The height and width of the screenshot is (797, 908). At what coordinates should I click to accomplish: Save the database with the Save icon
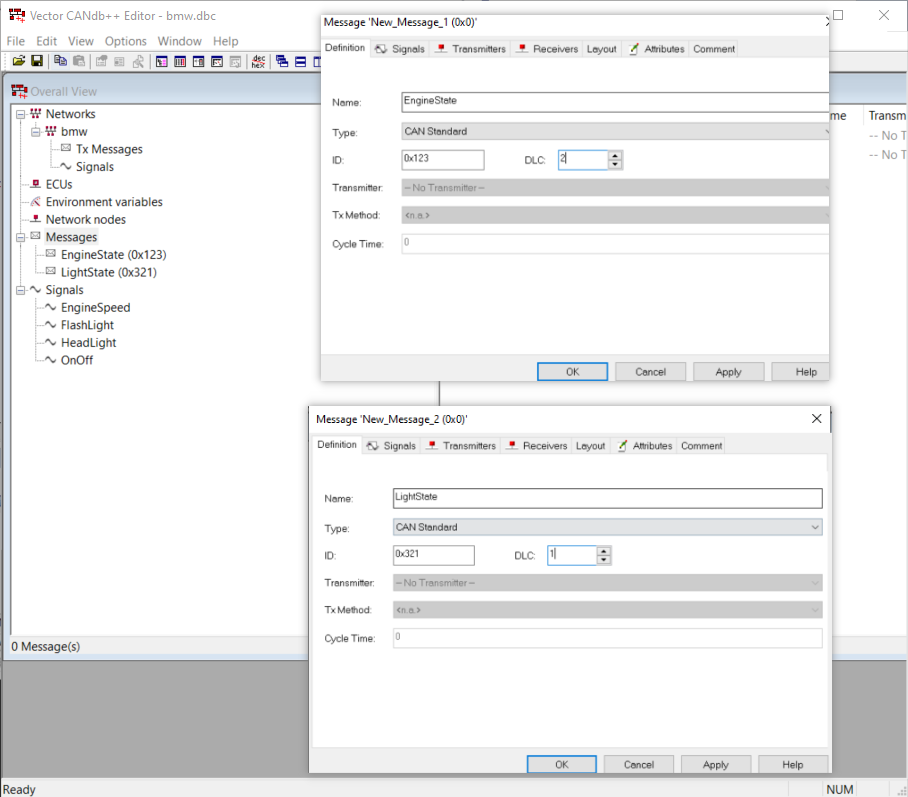[x=36, y=62]
